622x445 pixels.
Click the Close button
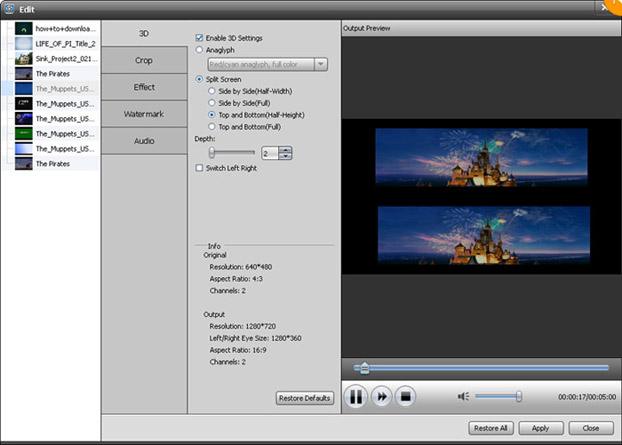click(x=591, y=428)
